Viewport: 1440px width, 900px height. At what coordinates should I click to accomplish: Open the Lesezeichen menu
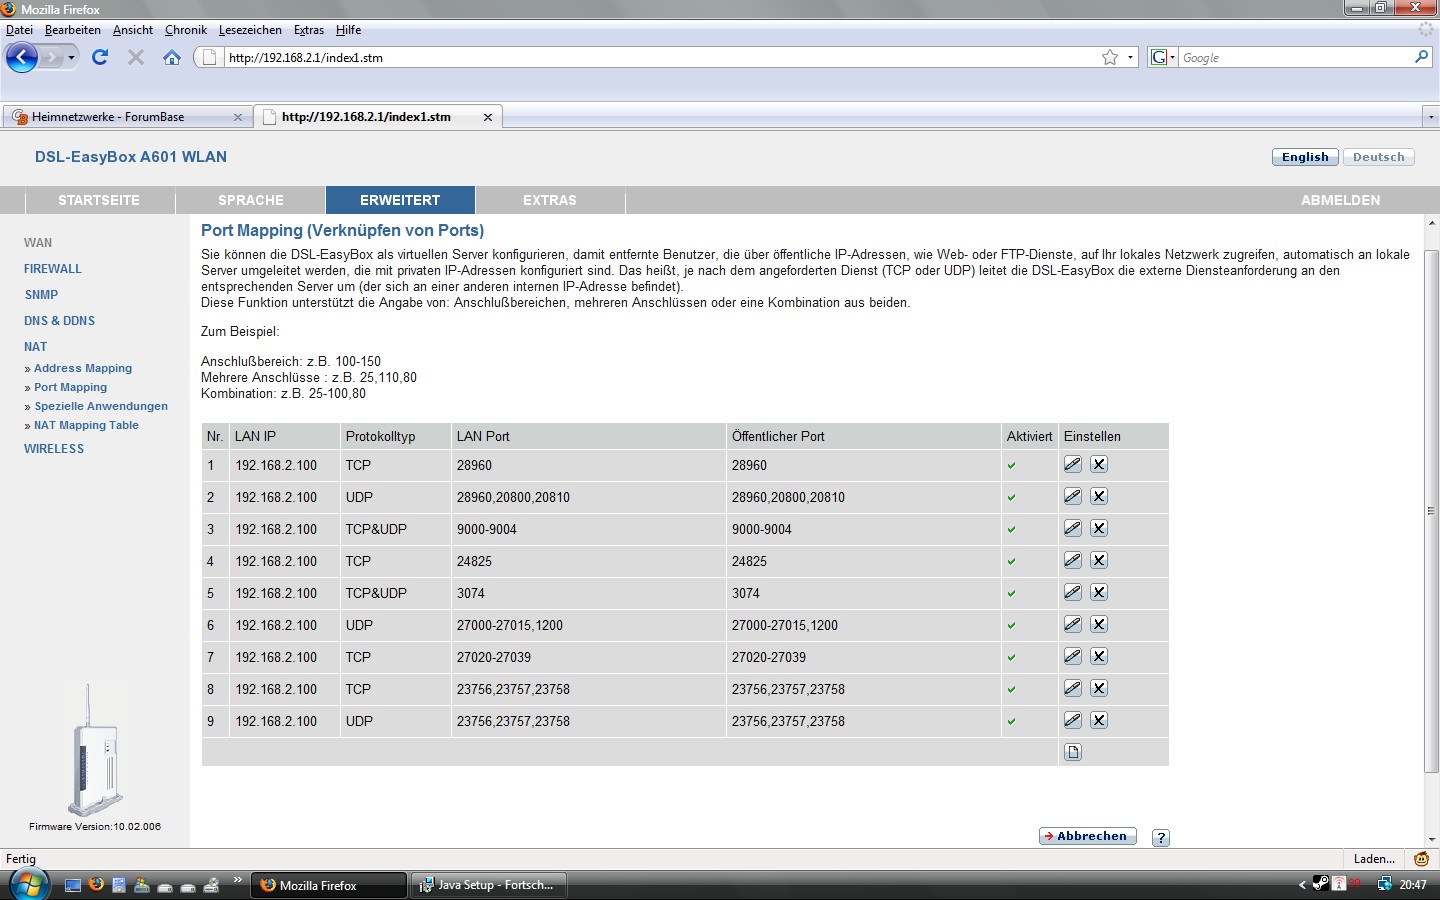[250, 30]
